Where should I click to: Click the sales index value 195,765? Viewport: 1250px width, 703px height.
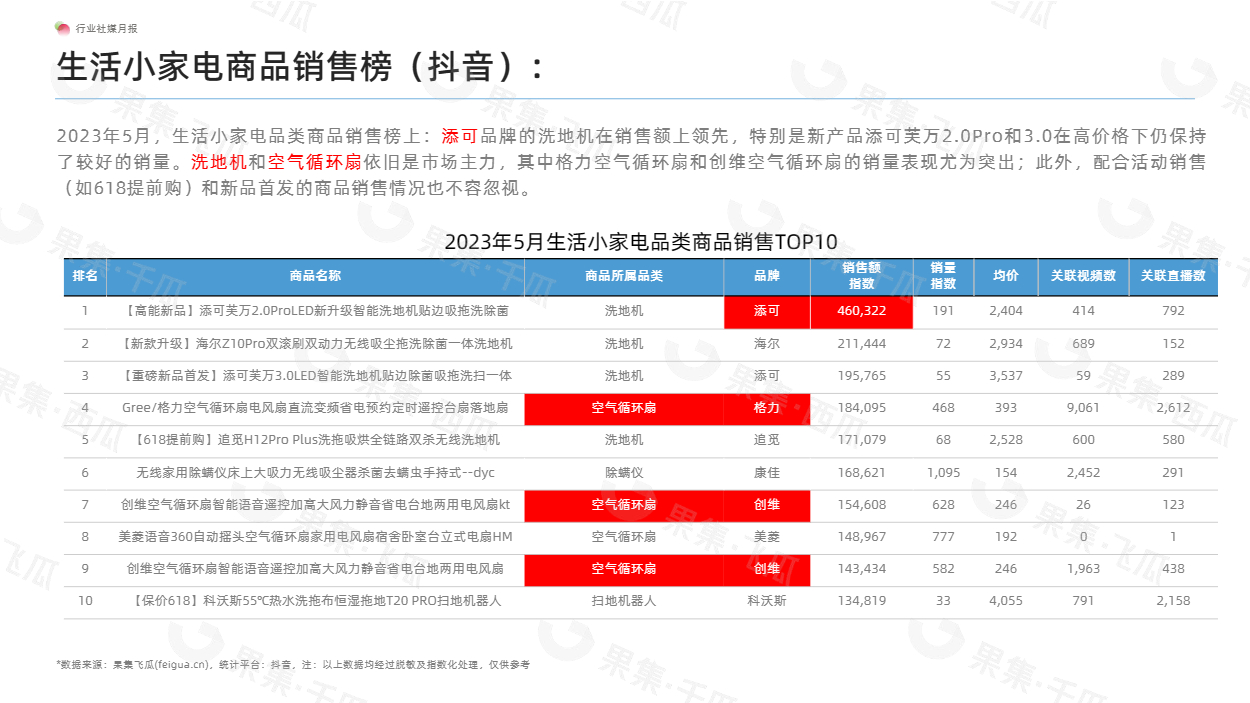(862, 375)
